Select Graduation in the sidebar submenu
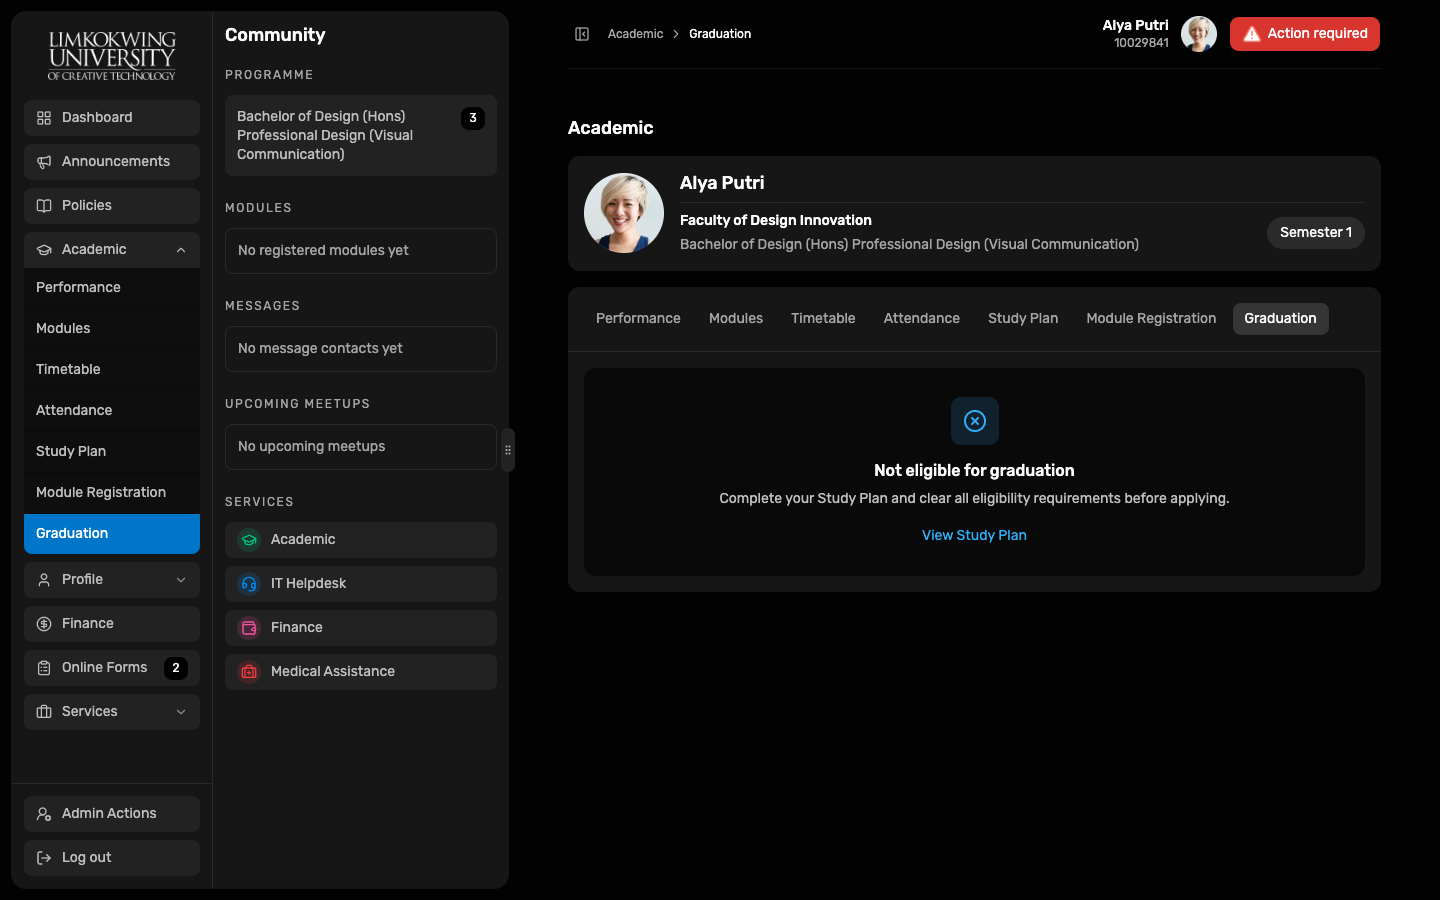1440x900 pixels. tap(112, 534)
